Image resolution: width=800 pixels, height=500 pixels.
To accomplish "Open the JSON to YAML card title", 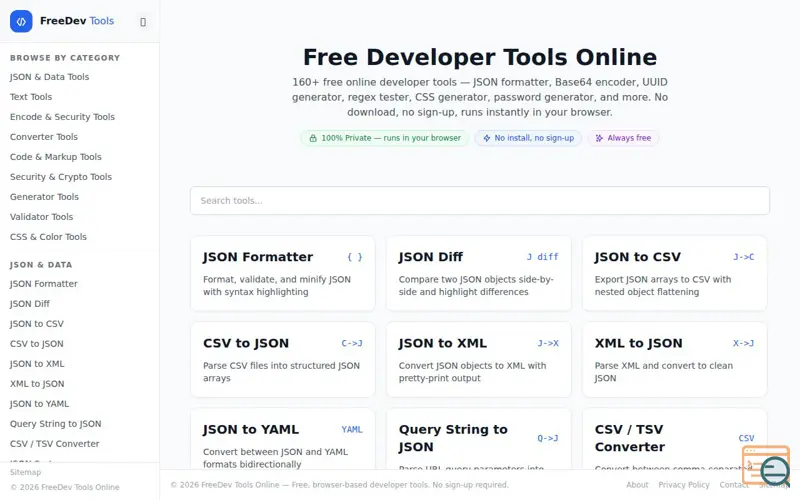I will click(251, 430).
